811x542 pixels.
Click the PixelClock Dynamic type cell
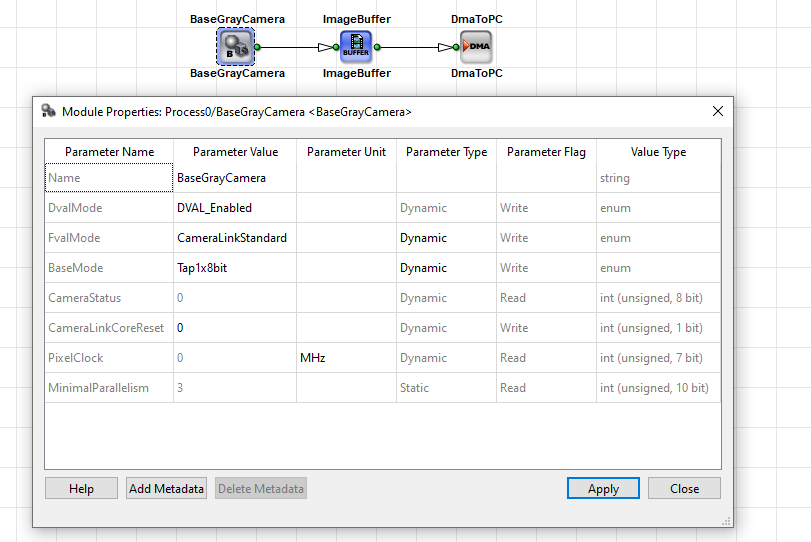446,358
